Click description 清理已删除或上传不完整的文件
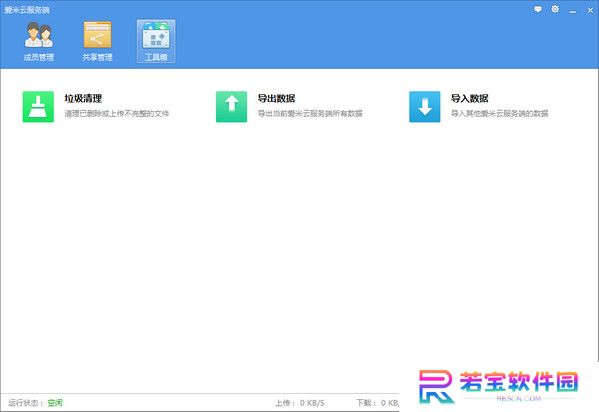The image size is (599, 412). pyautogui.click(x=117, y=114)
